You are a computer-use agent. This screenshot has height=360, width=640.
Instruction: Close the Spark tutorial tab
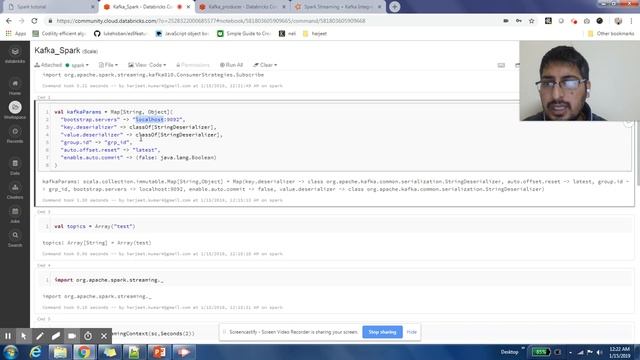click(93, 7)
